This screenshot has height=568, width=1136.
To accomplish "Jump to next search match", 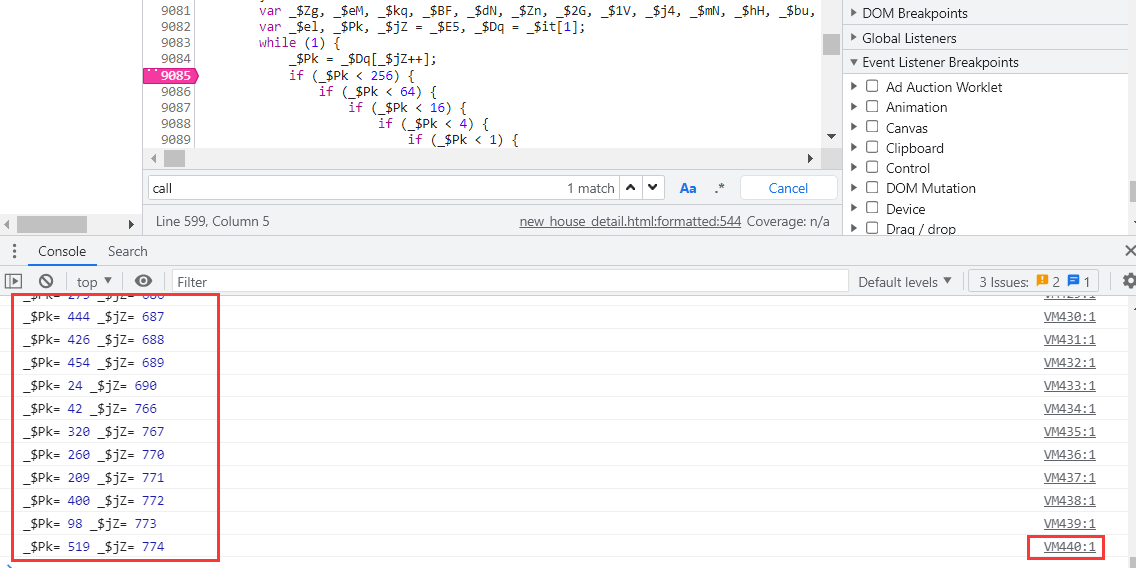I will coord(653,188).
